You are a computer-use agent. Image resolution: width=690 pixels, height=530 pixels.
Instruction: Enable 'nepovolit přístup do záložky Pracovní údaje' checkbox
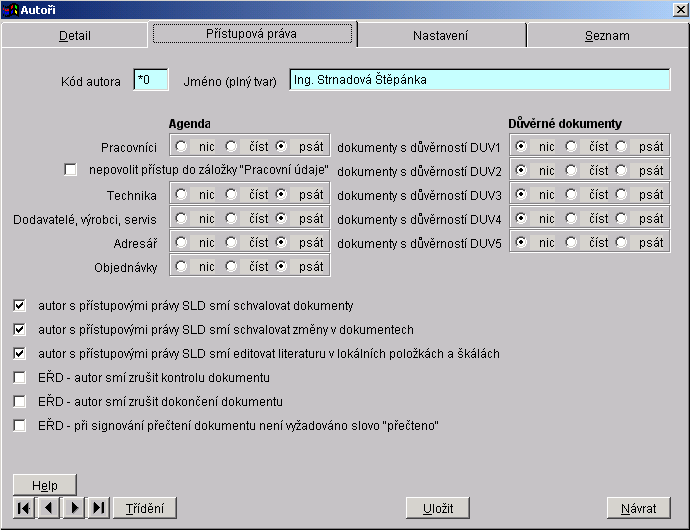71,170
